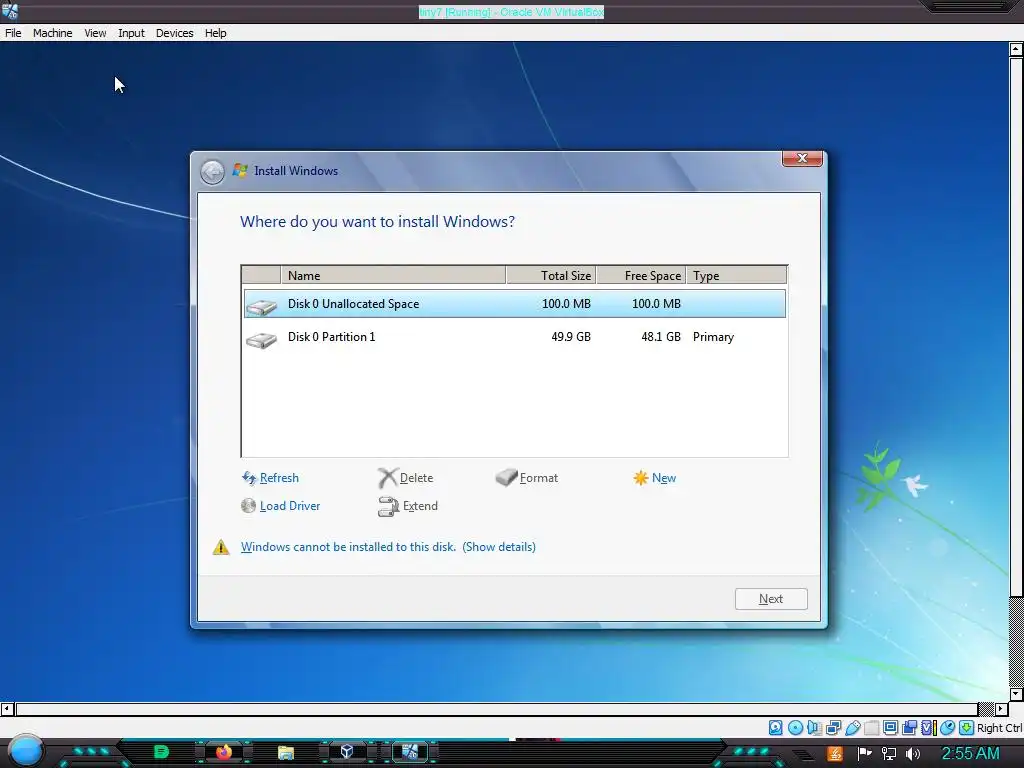Click the VirtualBox horizontal scrollbar
Viewport: 1024px width, 768px height.
[x=496, y=709]
